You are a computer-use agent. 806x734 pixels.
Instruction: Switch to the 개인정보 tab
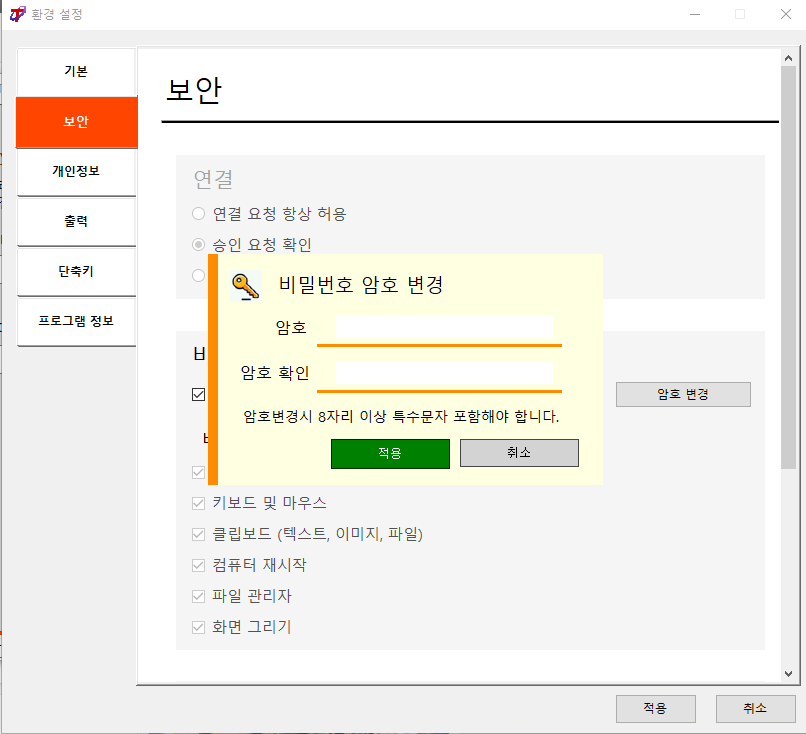[x=76, y=171]
